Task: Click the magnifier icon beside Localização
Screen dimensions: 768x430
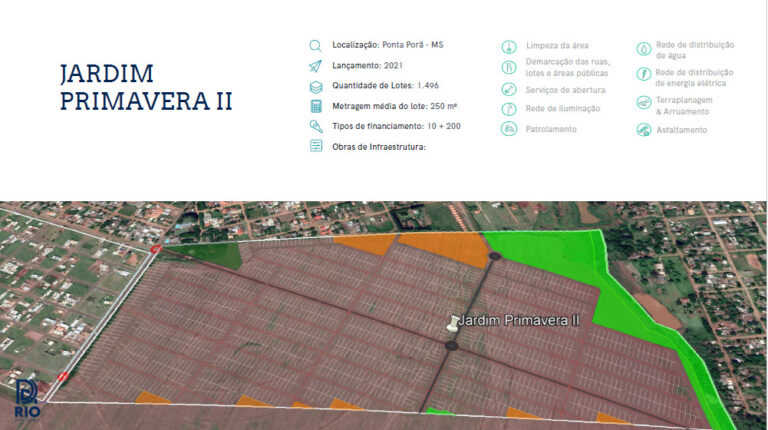Action: pos(316,45)
